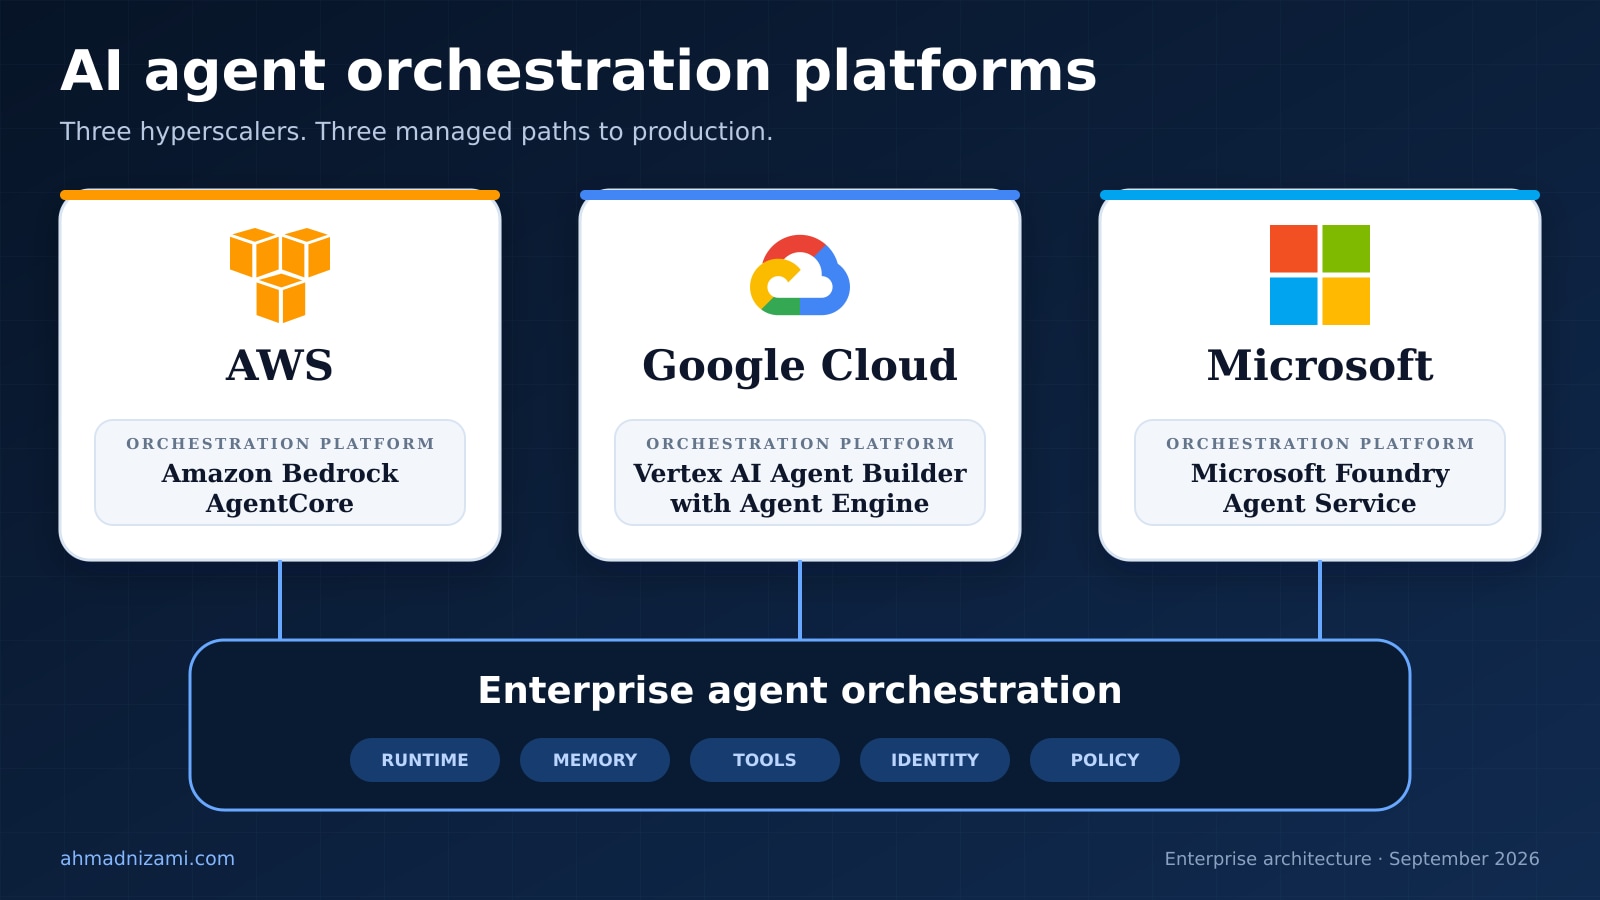This screenshot has height=900, width=1600.
Task: Click the "Three hyperscalers" subtitle text
Action: [416, 132]
